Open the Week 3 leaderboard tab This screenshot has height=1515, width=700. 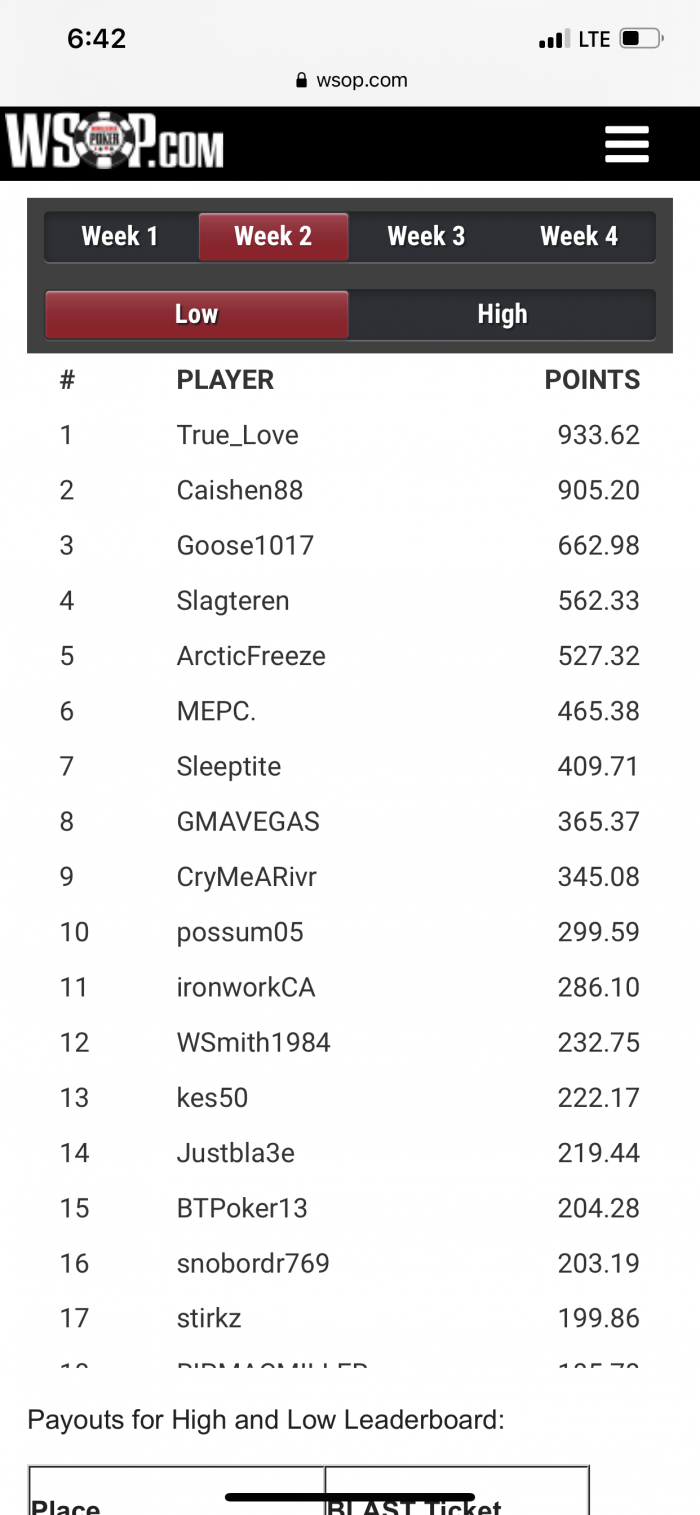[x=426, y=236]
